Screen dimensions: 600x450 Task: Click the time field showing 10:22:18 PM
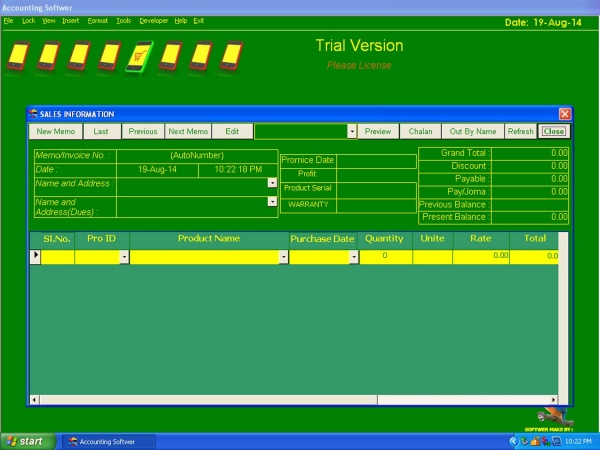(238, 170)
